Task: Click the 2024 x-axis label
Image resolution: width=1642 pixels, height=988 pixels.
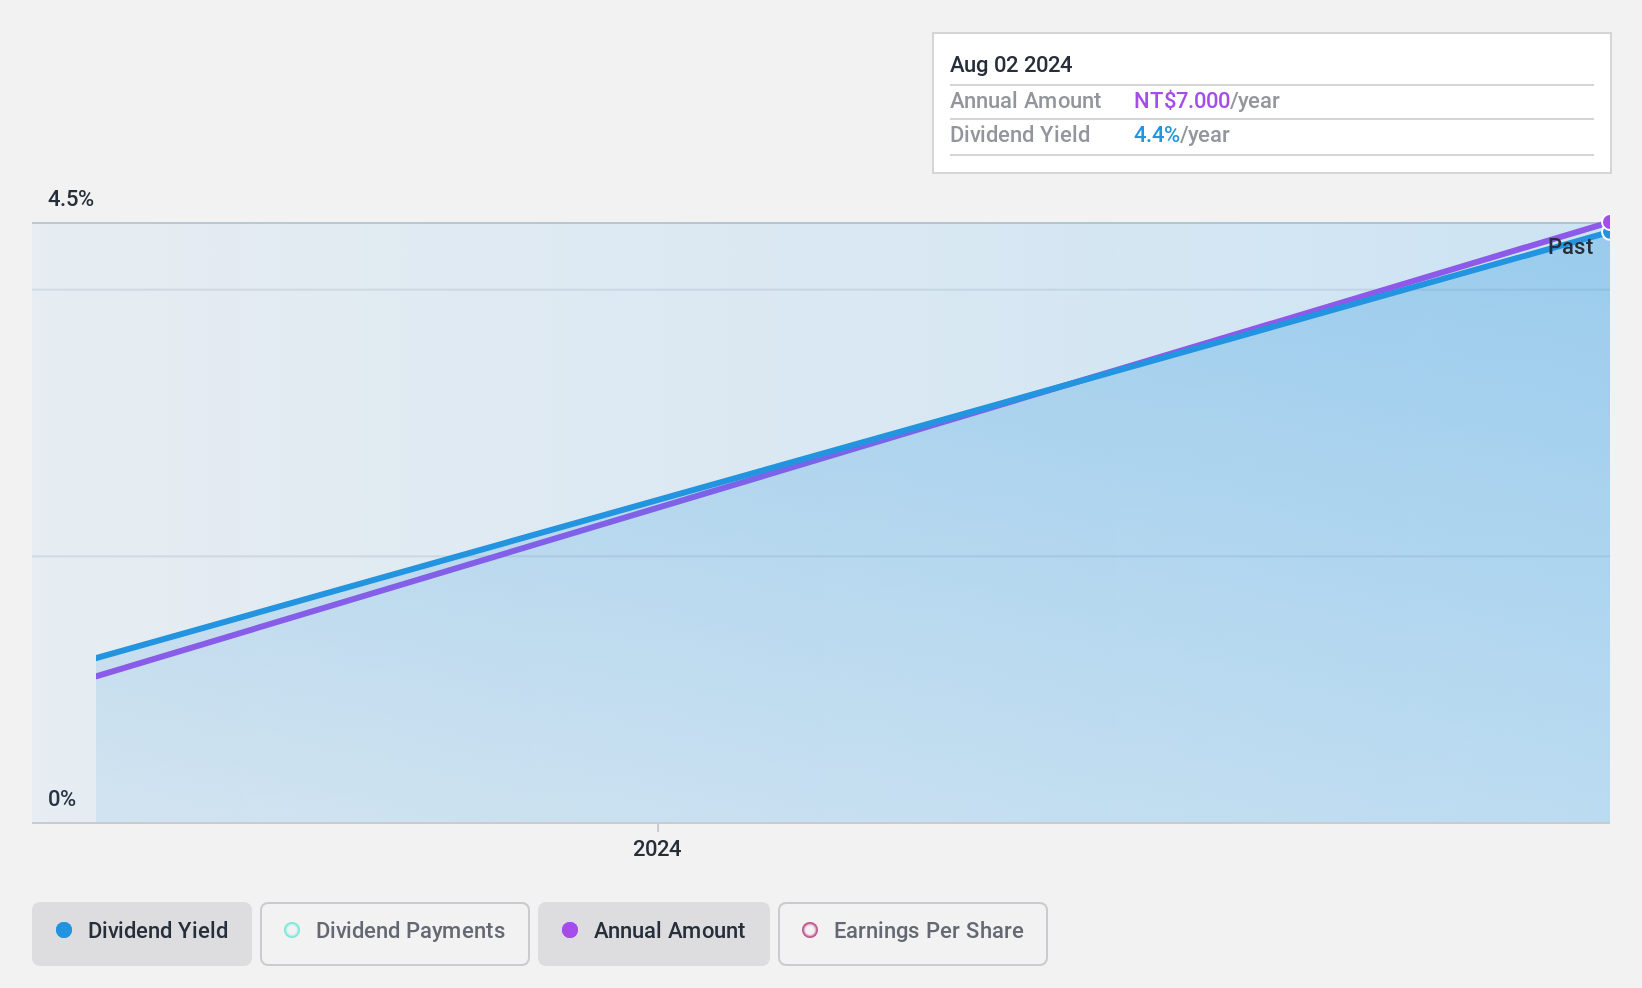Action: click(657, 848)
